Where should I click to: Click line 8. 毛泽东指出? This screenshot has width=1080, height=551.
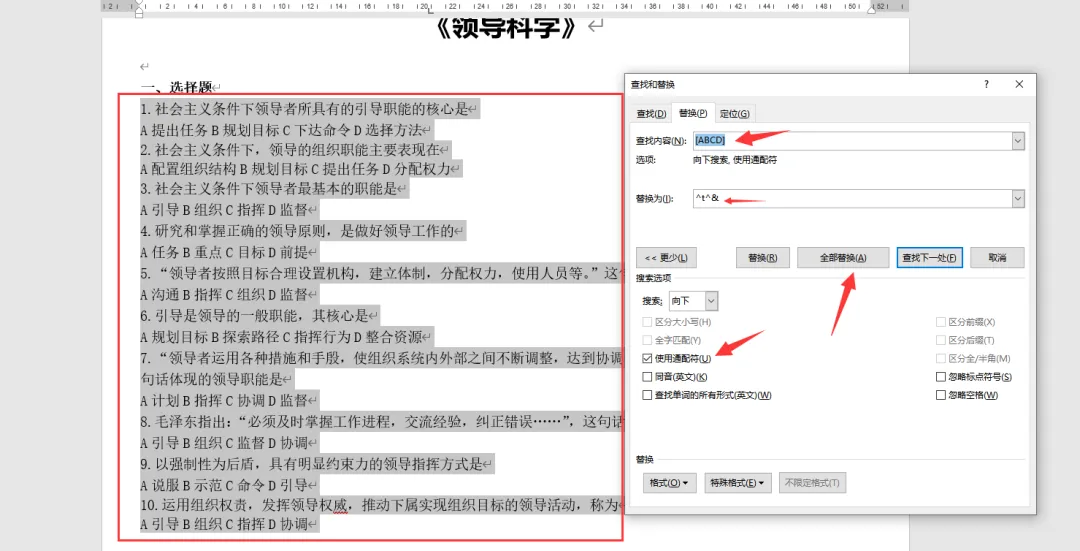[x=381, y=422]
